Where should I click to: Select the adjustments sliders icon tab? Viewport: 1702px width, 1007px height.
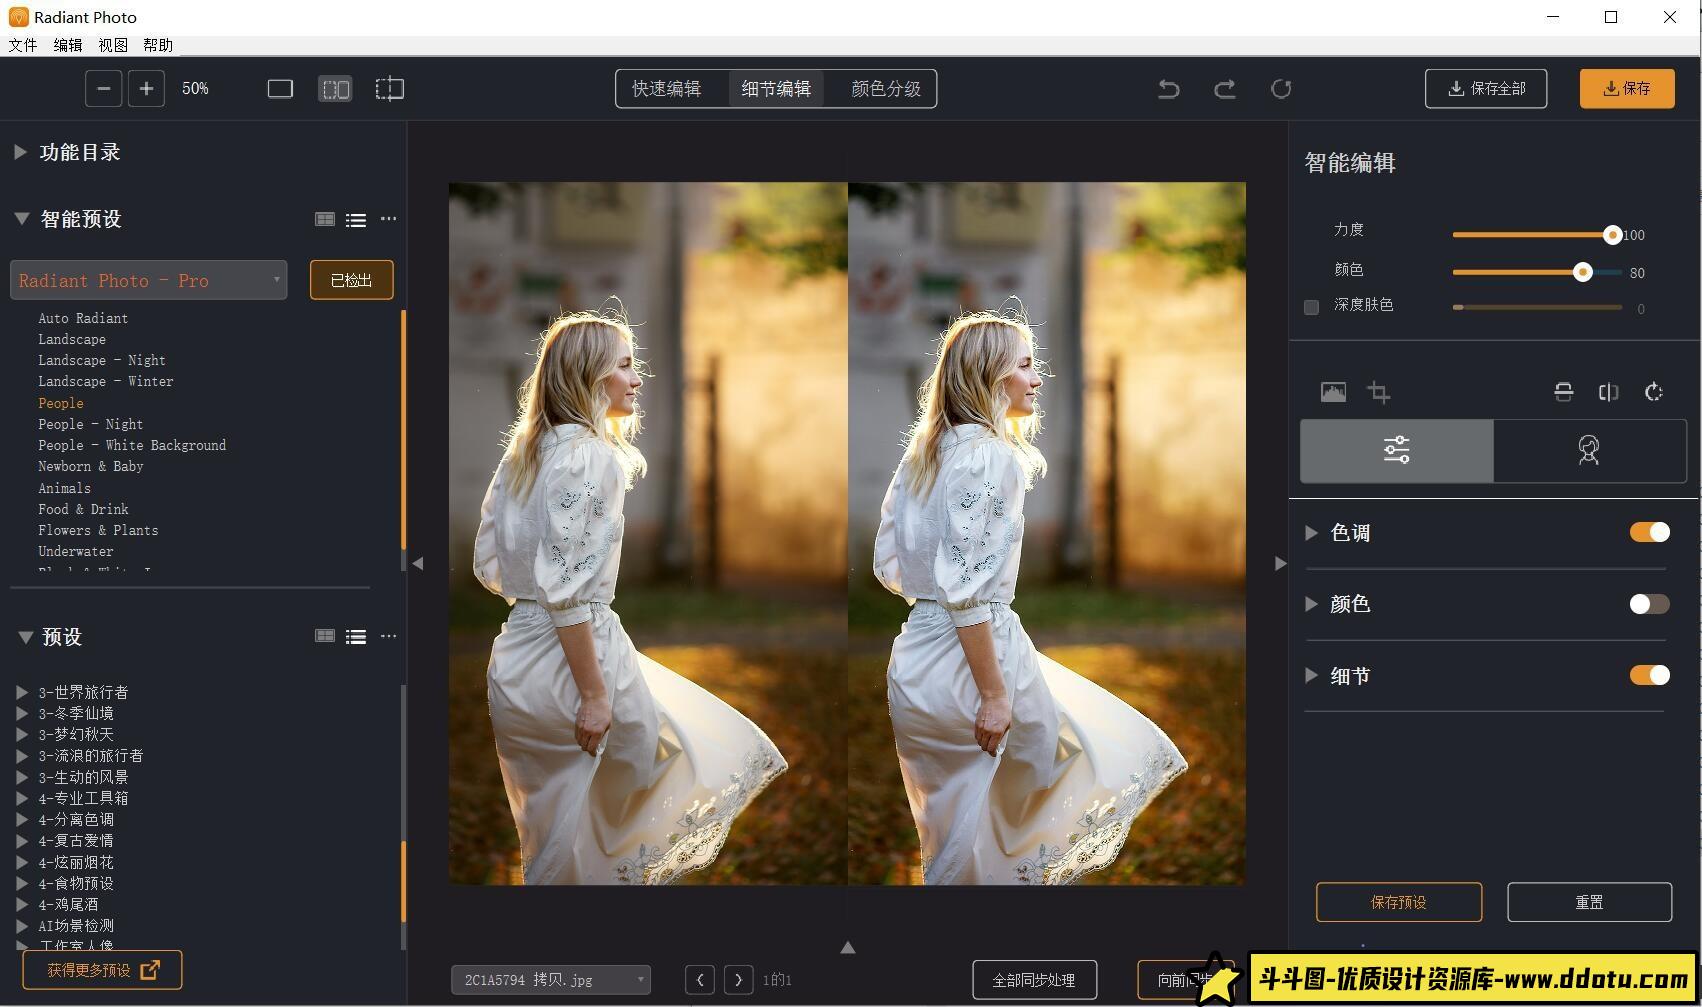pyautogui.click(x=1396, y=450)
